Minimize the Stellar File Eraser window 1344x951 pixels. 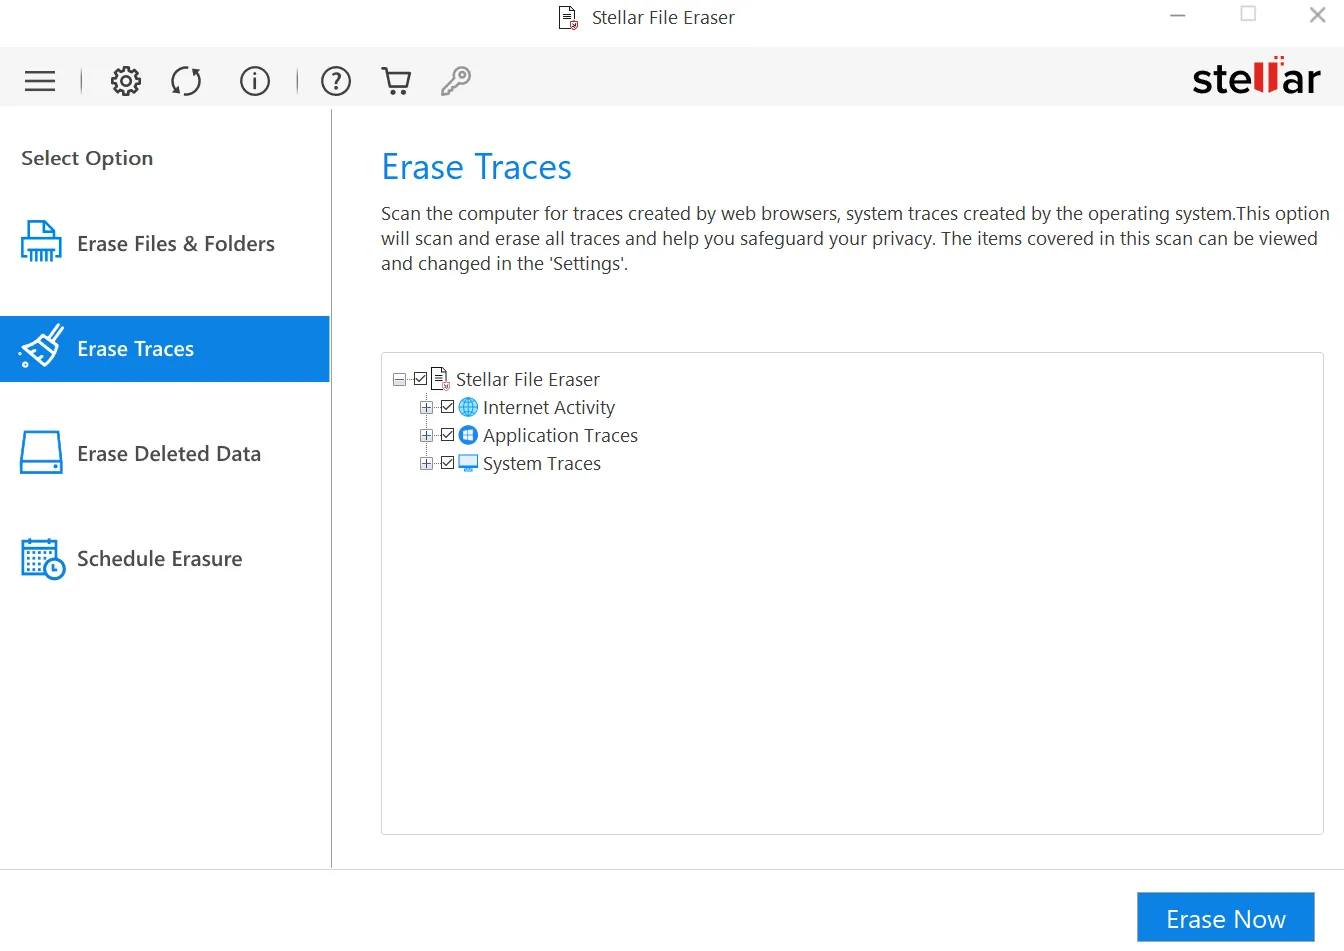1178,16
